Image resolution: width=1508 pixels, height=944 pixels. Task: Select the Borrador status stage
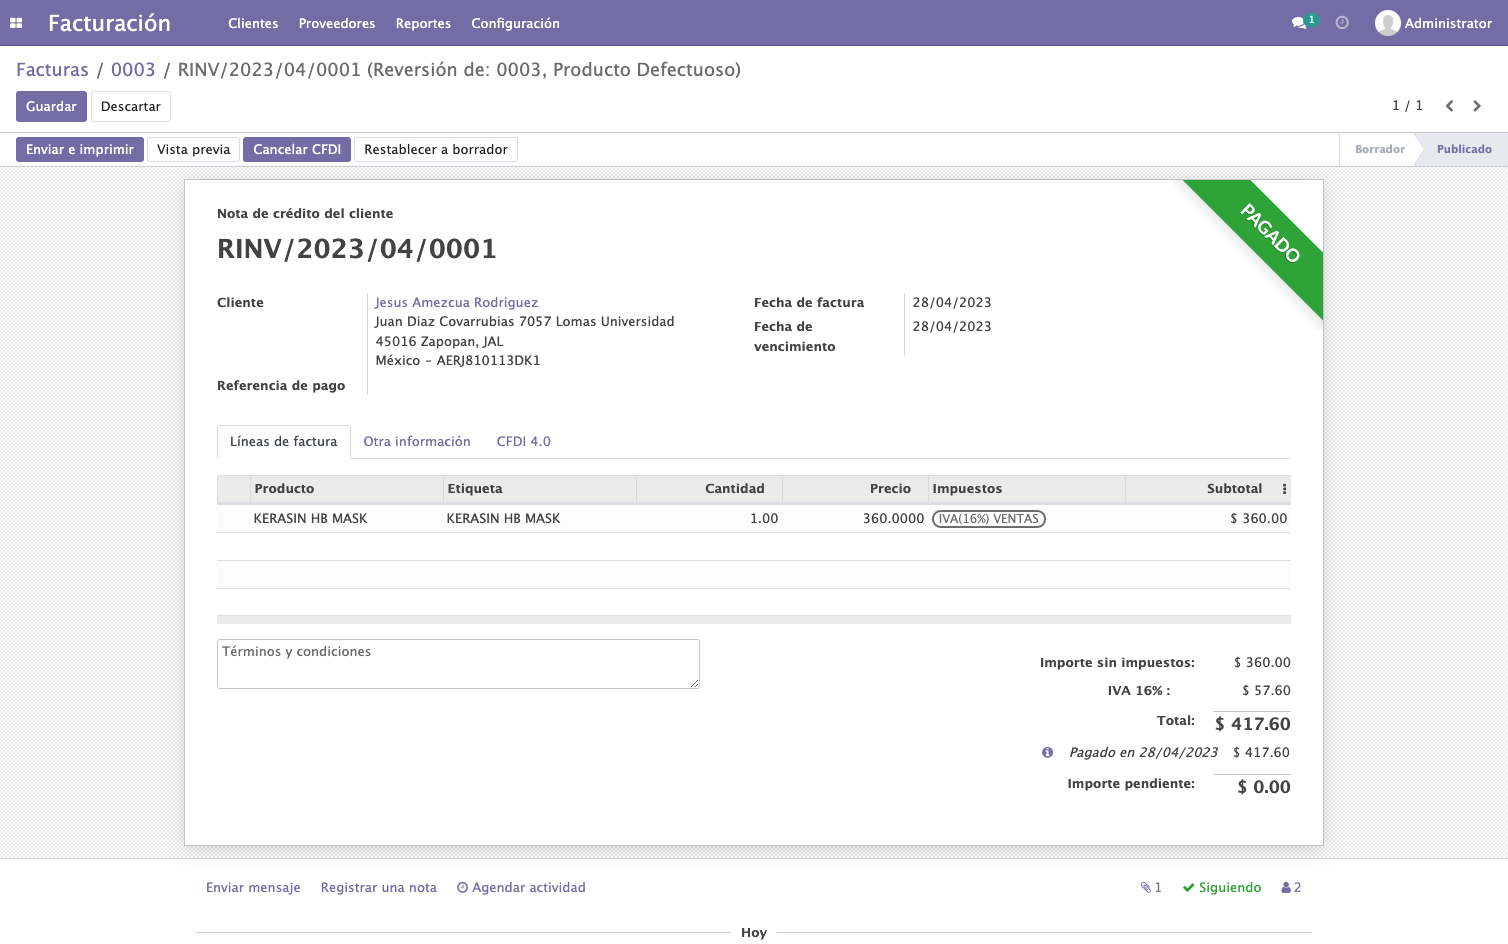click(1380, 149)
